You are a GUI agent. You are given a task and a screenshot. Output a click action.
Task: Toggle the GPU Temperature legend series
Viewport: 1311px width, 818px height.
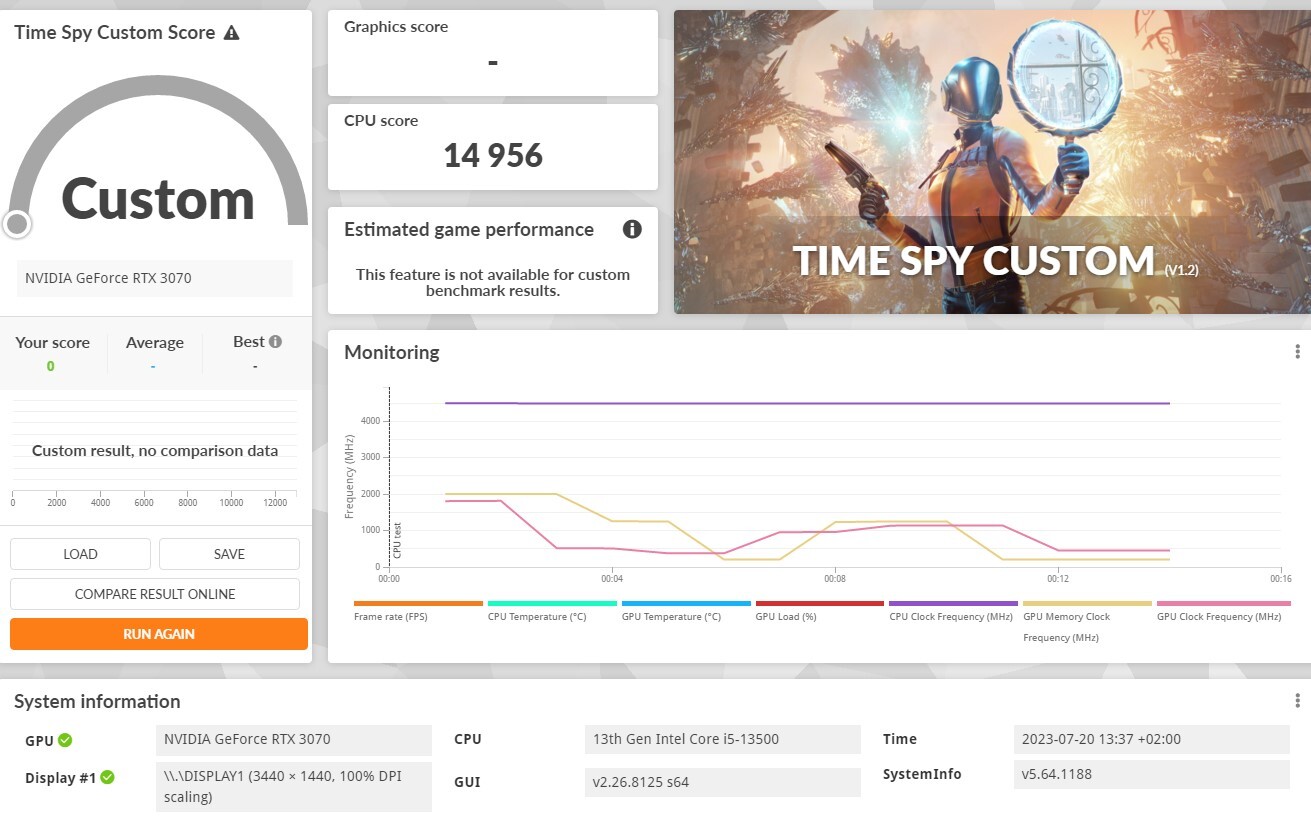tap(686, 611)
